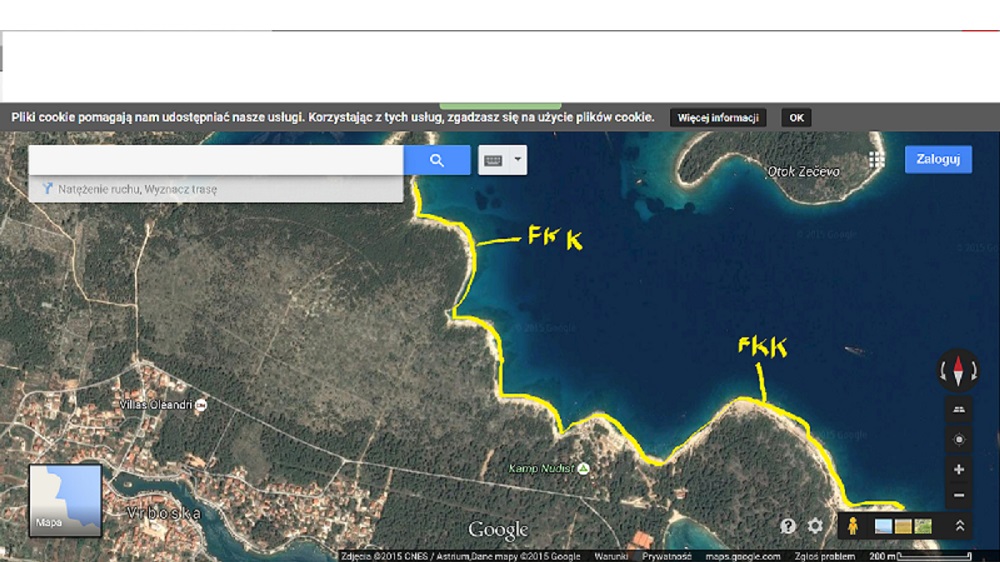Click the Zaloguj sign-in button
The height and width of the screenshot is (562, 1000).
[938, 160]
